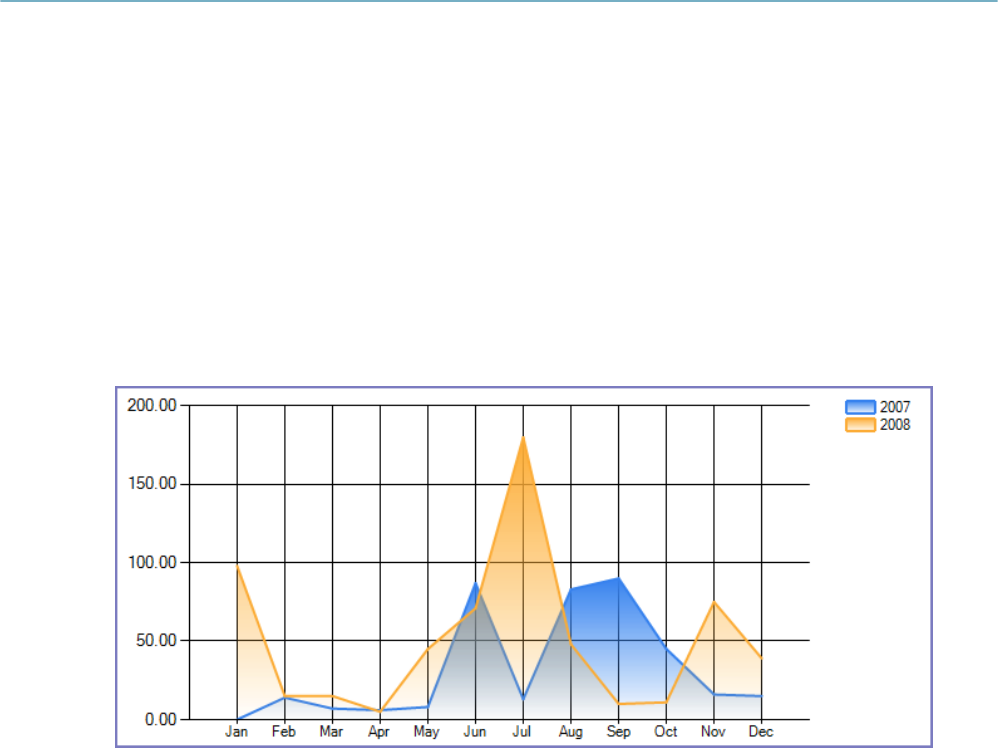Click the blue 2007 peak at Sep

619,578
